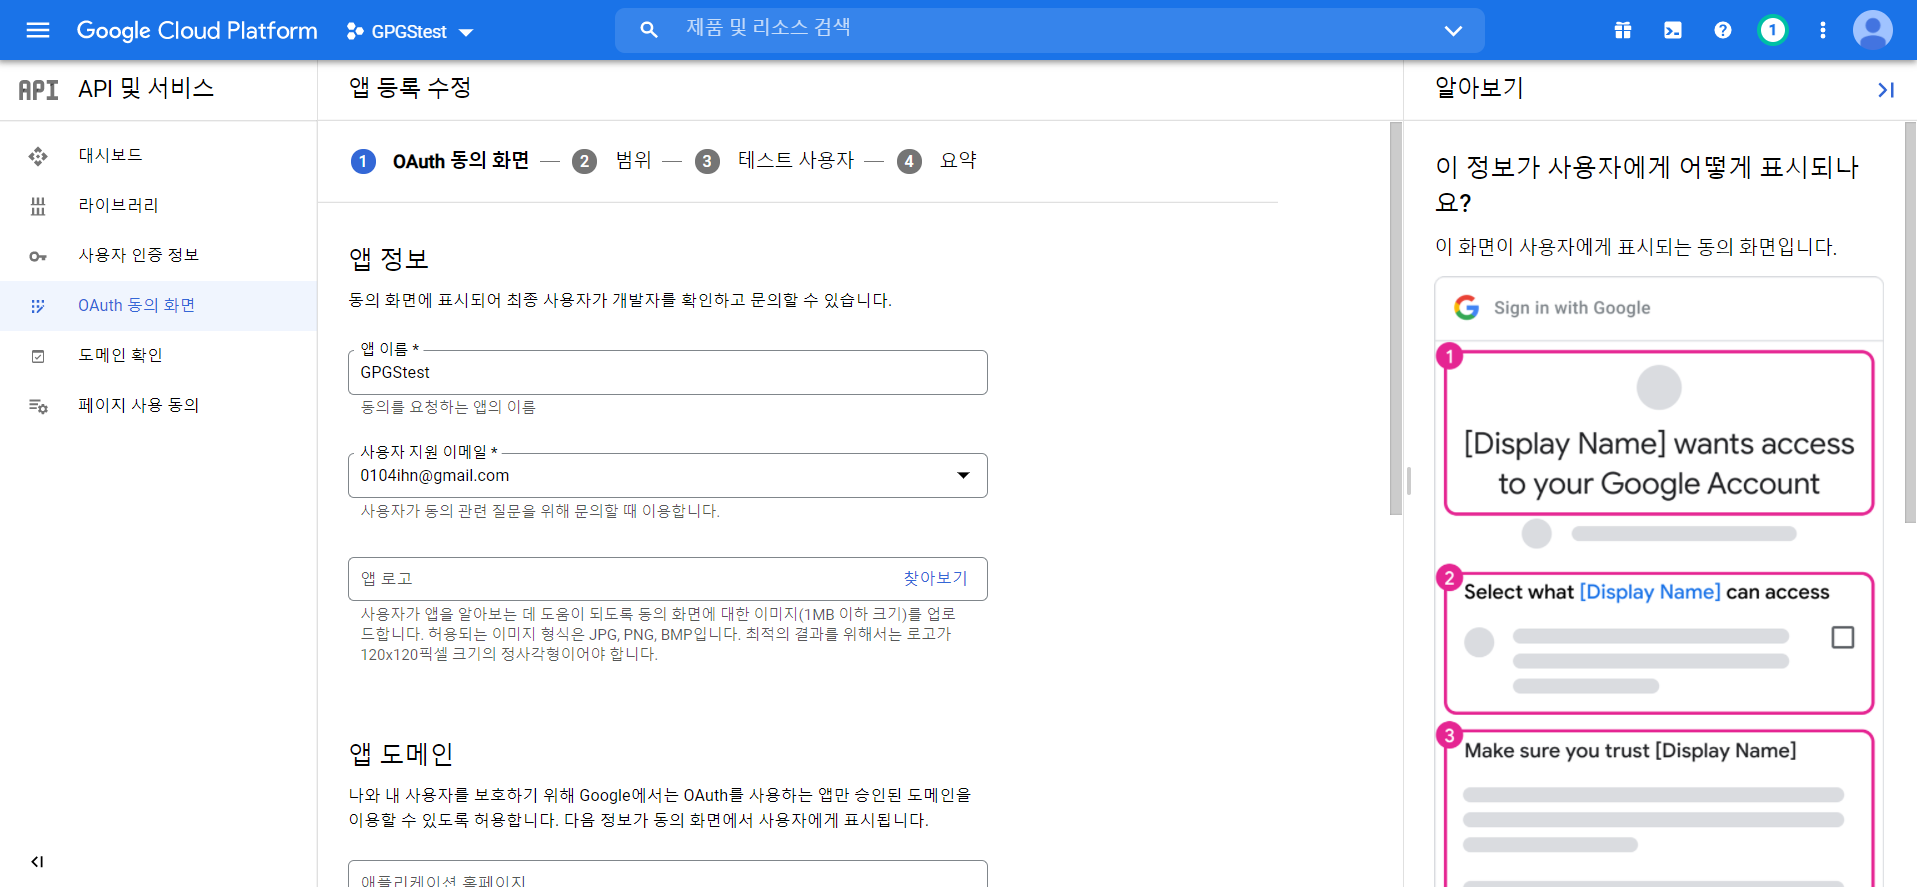Activate Cloud Shell terminal icon
The height and width of the screenshot is (887, 1917).
[x=1673, y=31]
